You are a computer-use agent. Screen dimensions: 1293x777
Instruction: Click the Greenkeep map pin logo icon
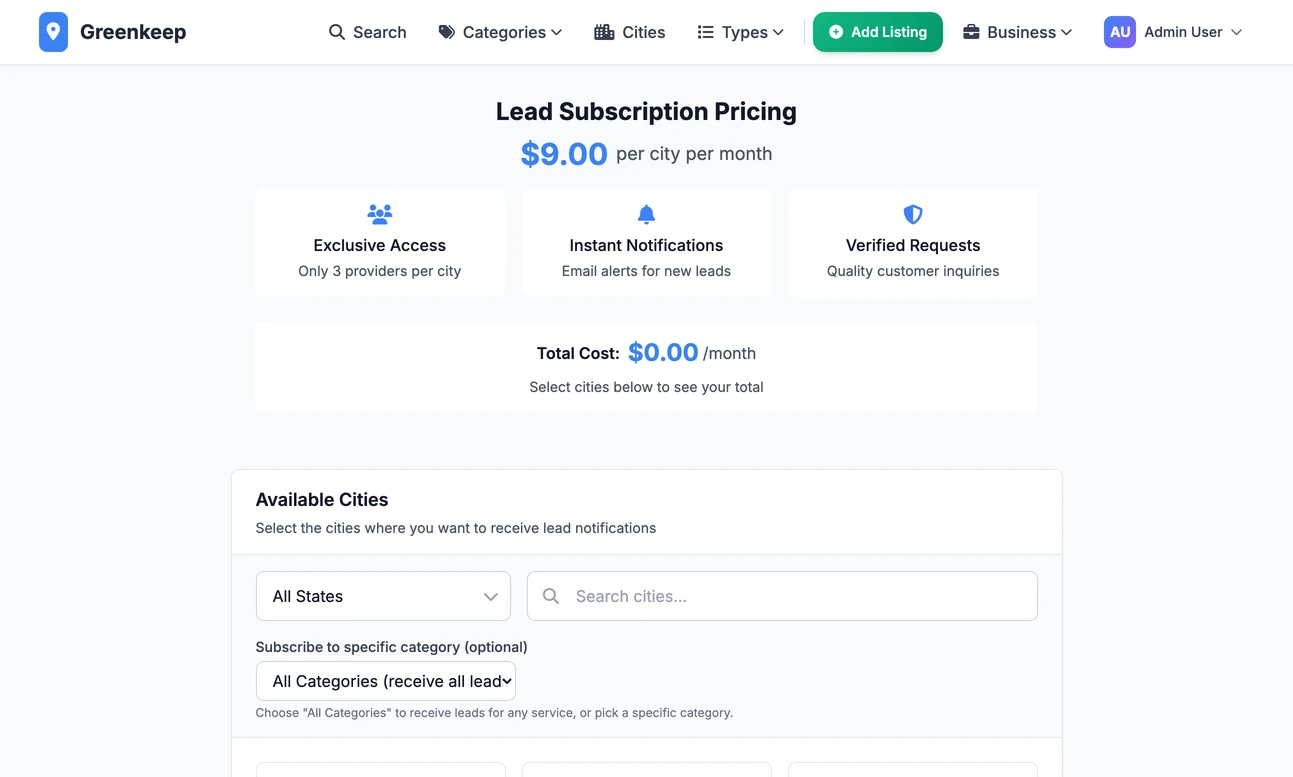pyautogui.click(x=53, y=32)
